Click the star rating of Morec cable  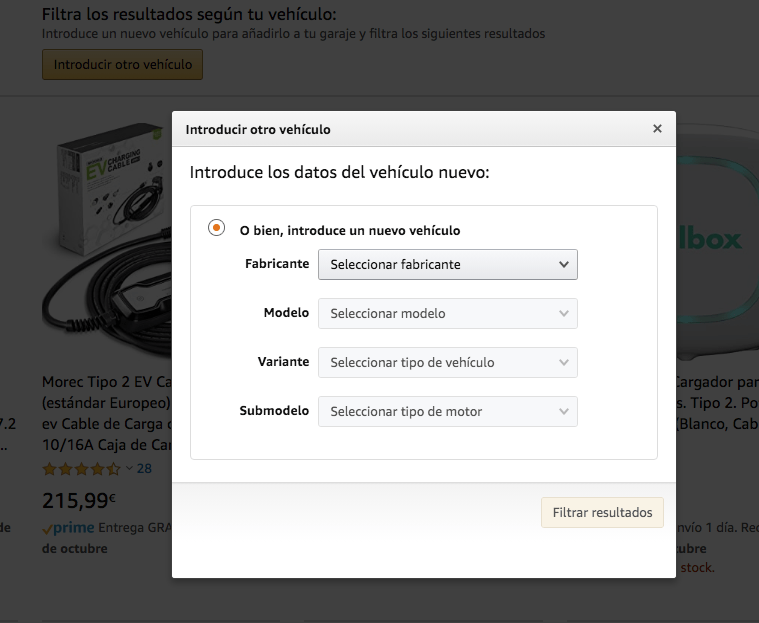[81, 468]
